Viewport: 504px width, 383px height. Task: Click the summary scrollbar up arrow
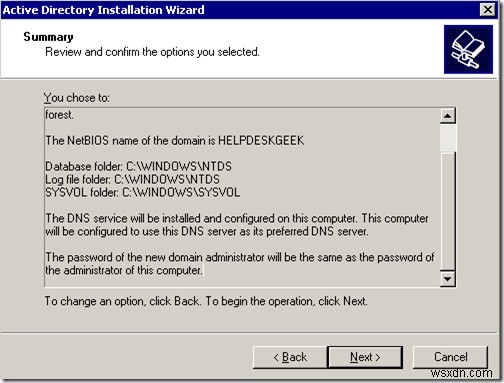click(x=447, y=116)
